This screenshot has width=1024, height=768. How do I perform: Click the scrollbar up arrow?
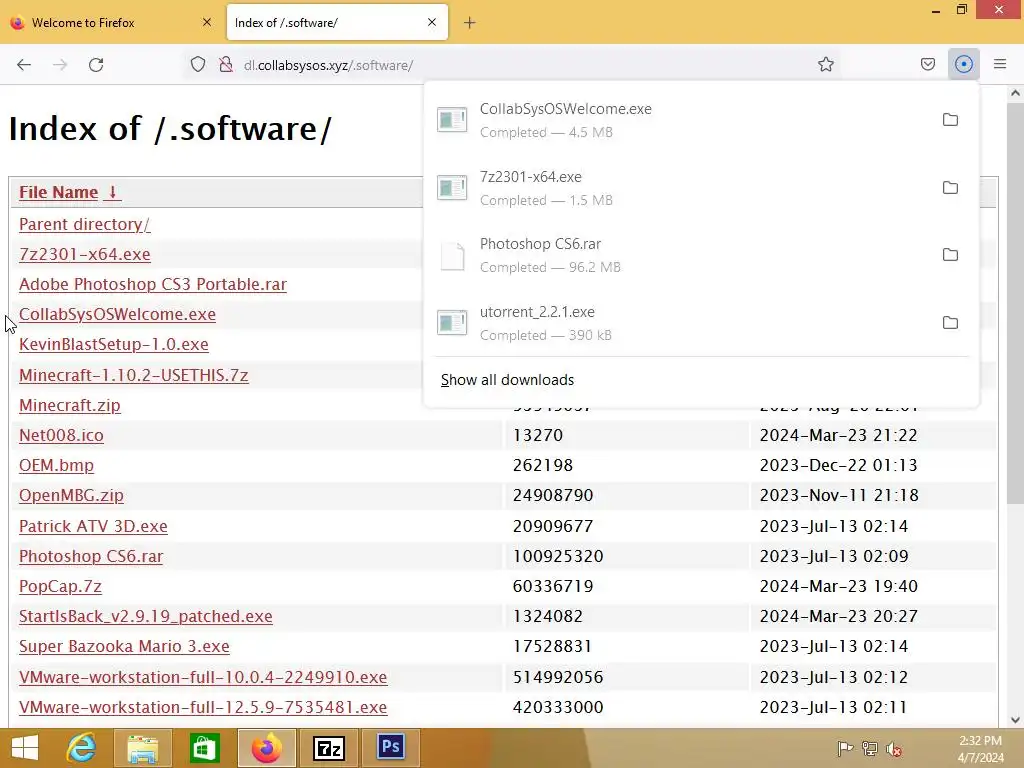[1015, 93]
